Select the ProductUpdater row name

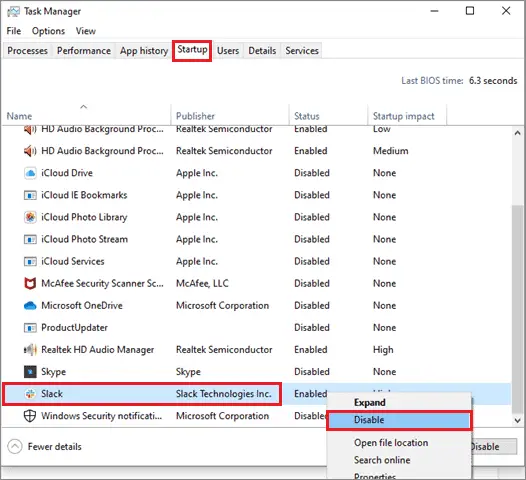(74, 328)
